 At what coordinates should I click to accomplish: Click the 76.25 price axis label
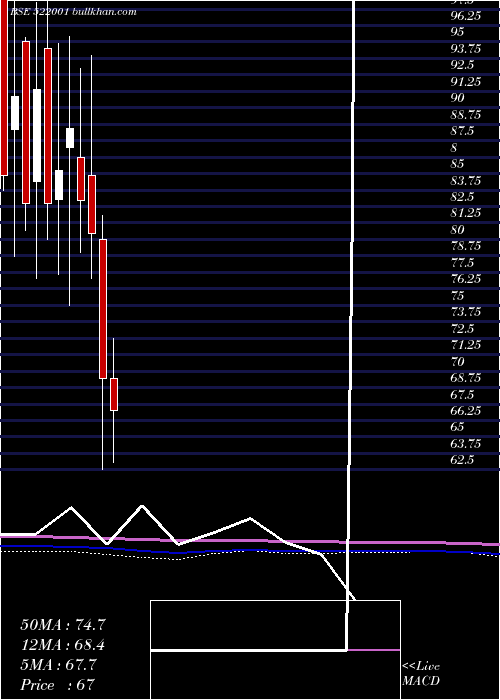[466, 279]
